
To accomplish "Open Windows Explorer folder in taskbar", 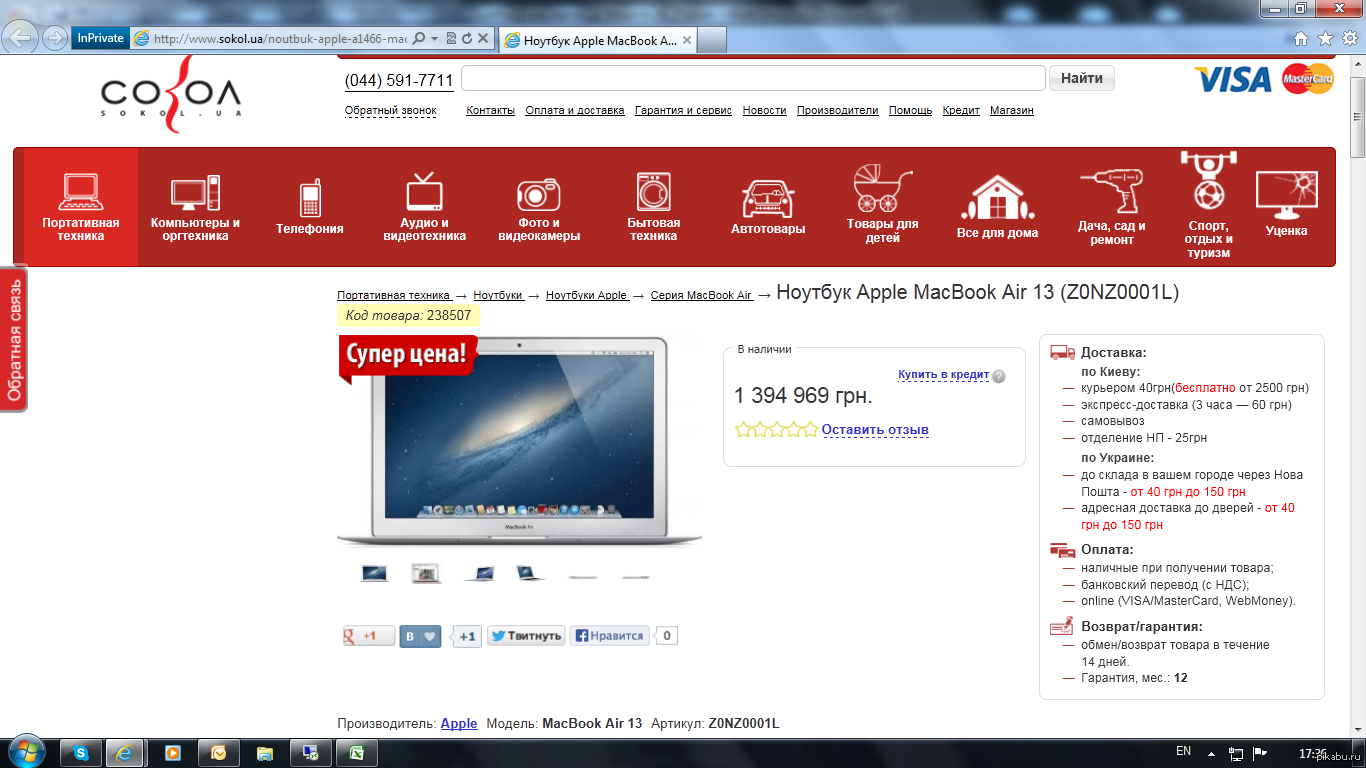I will coord(265,753).
